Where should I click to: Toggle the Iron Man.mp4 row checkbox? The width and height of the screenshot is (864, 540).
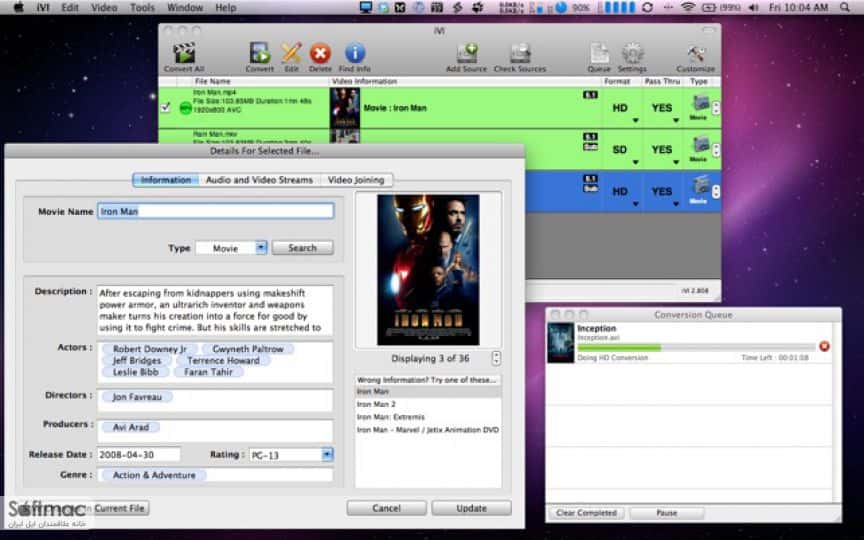165,107
